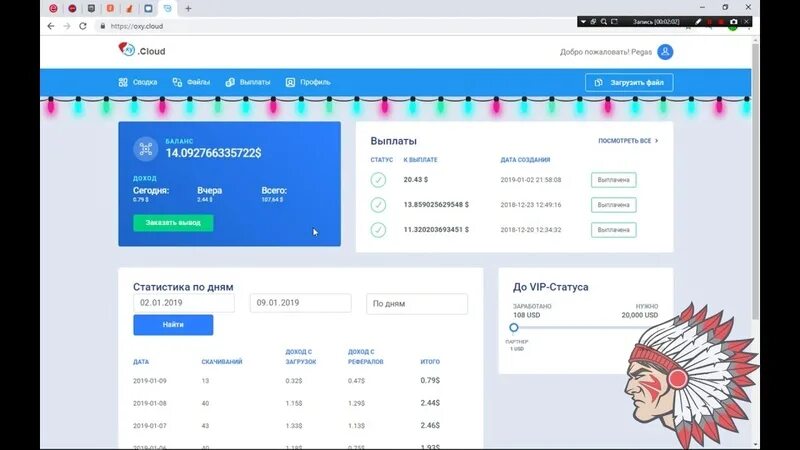Click the browser back arrow
The height and width of the screenshot is (450, 800).
tap(51, 26)
